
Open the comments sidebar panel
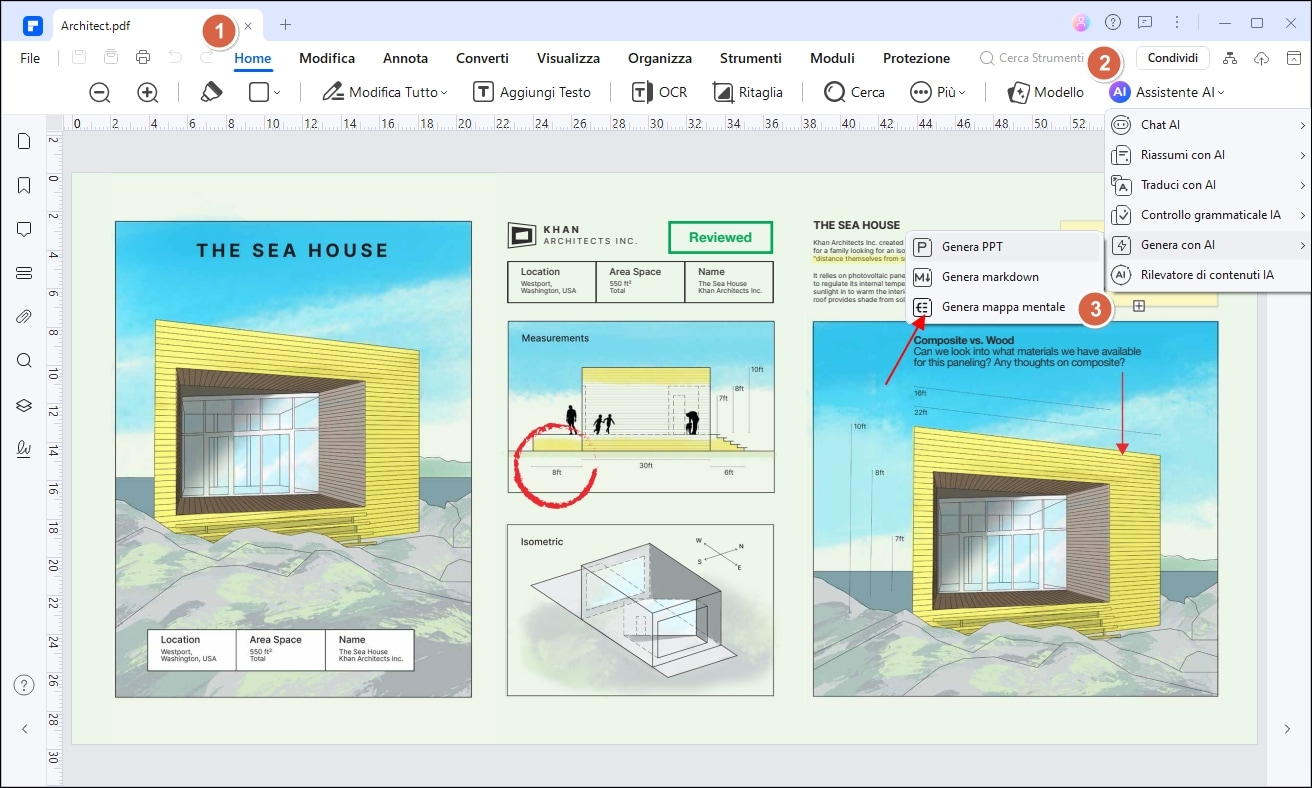tap(24, 229)
